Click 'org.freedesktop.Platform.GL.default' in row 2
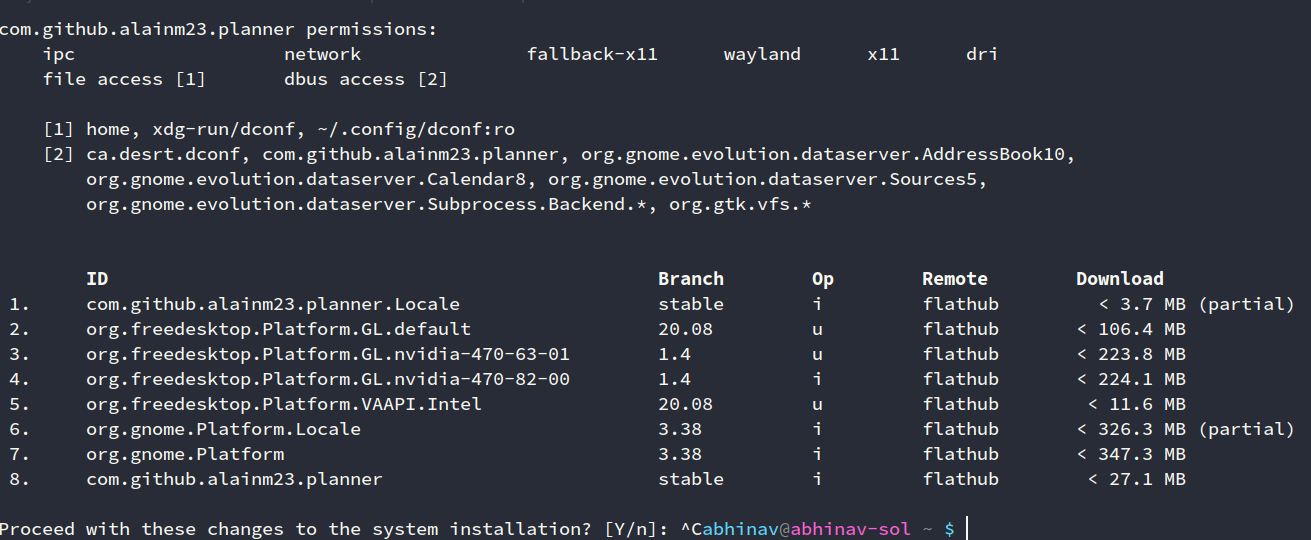Screen dimensions: 1311x540 coord(278,329)
